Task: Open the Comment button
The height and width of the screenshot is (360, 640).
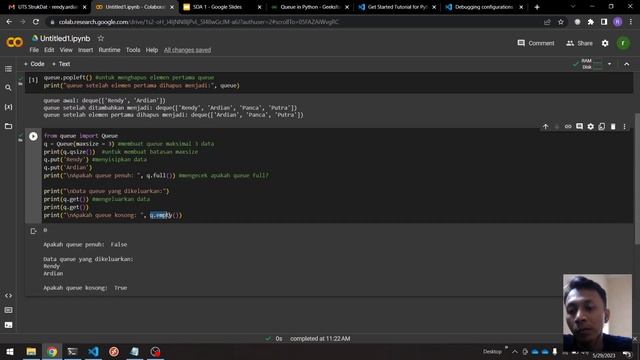Action: (536, 43)
